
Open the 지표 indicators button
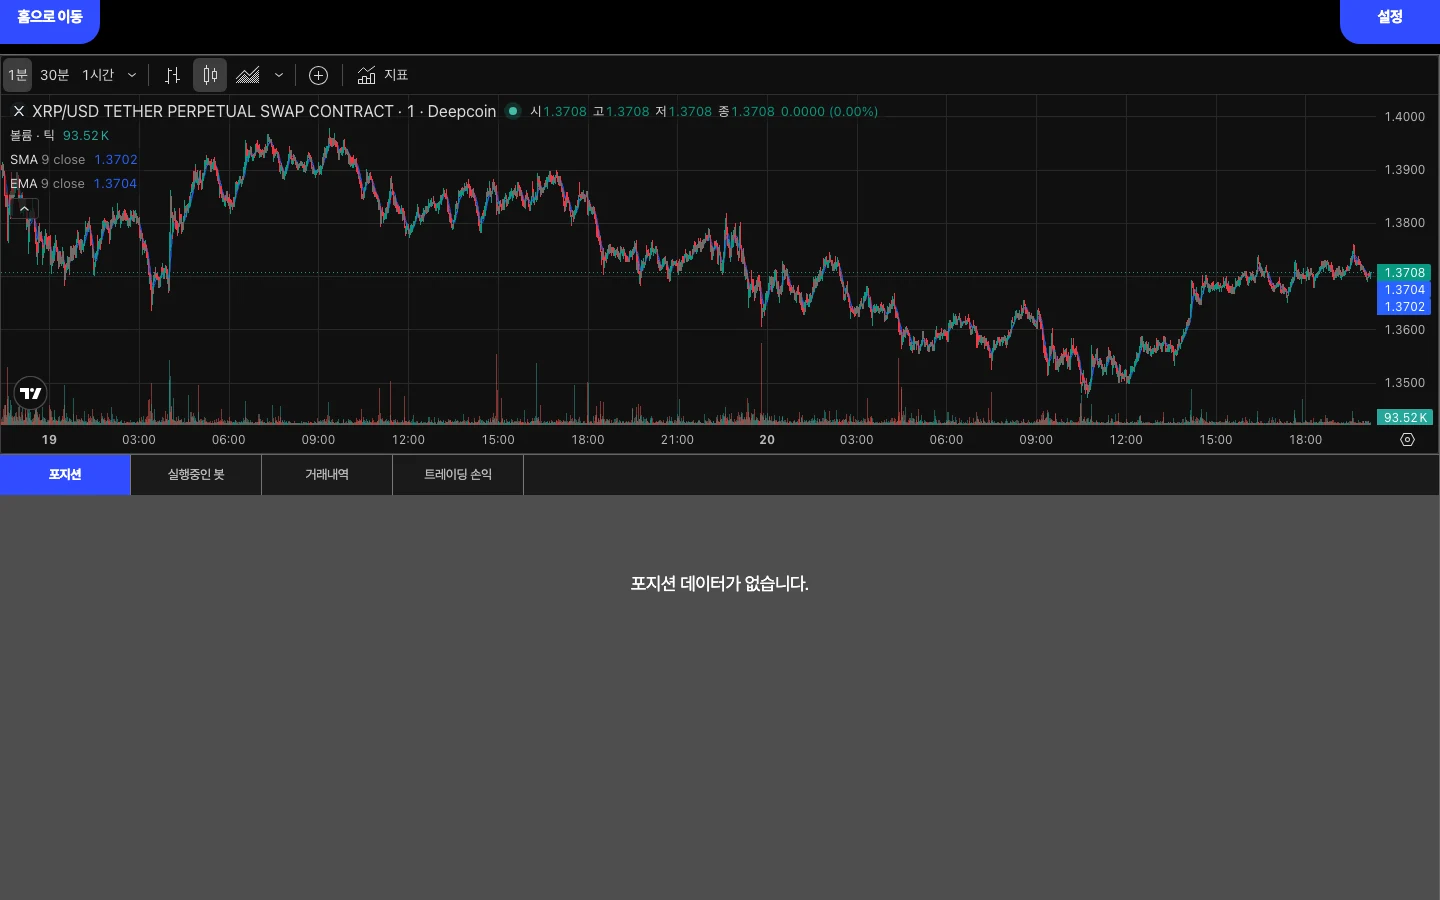point(383,75)
